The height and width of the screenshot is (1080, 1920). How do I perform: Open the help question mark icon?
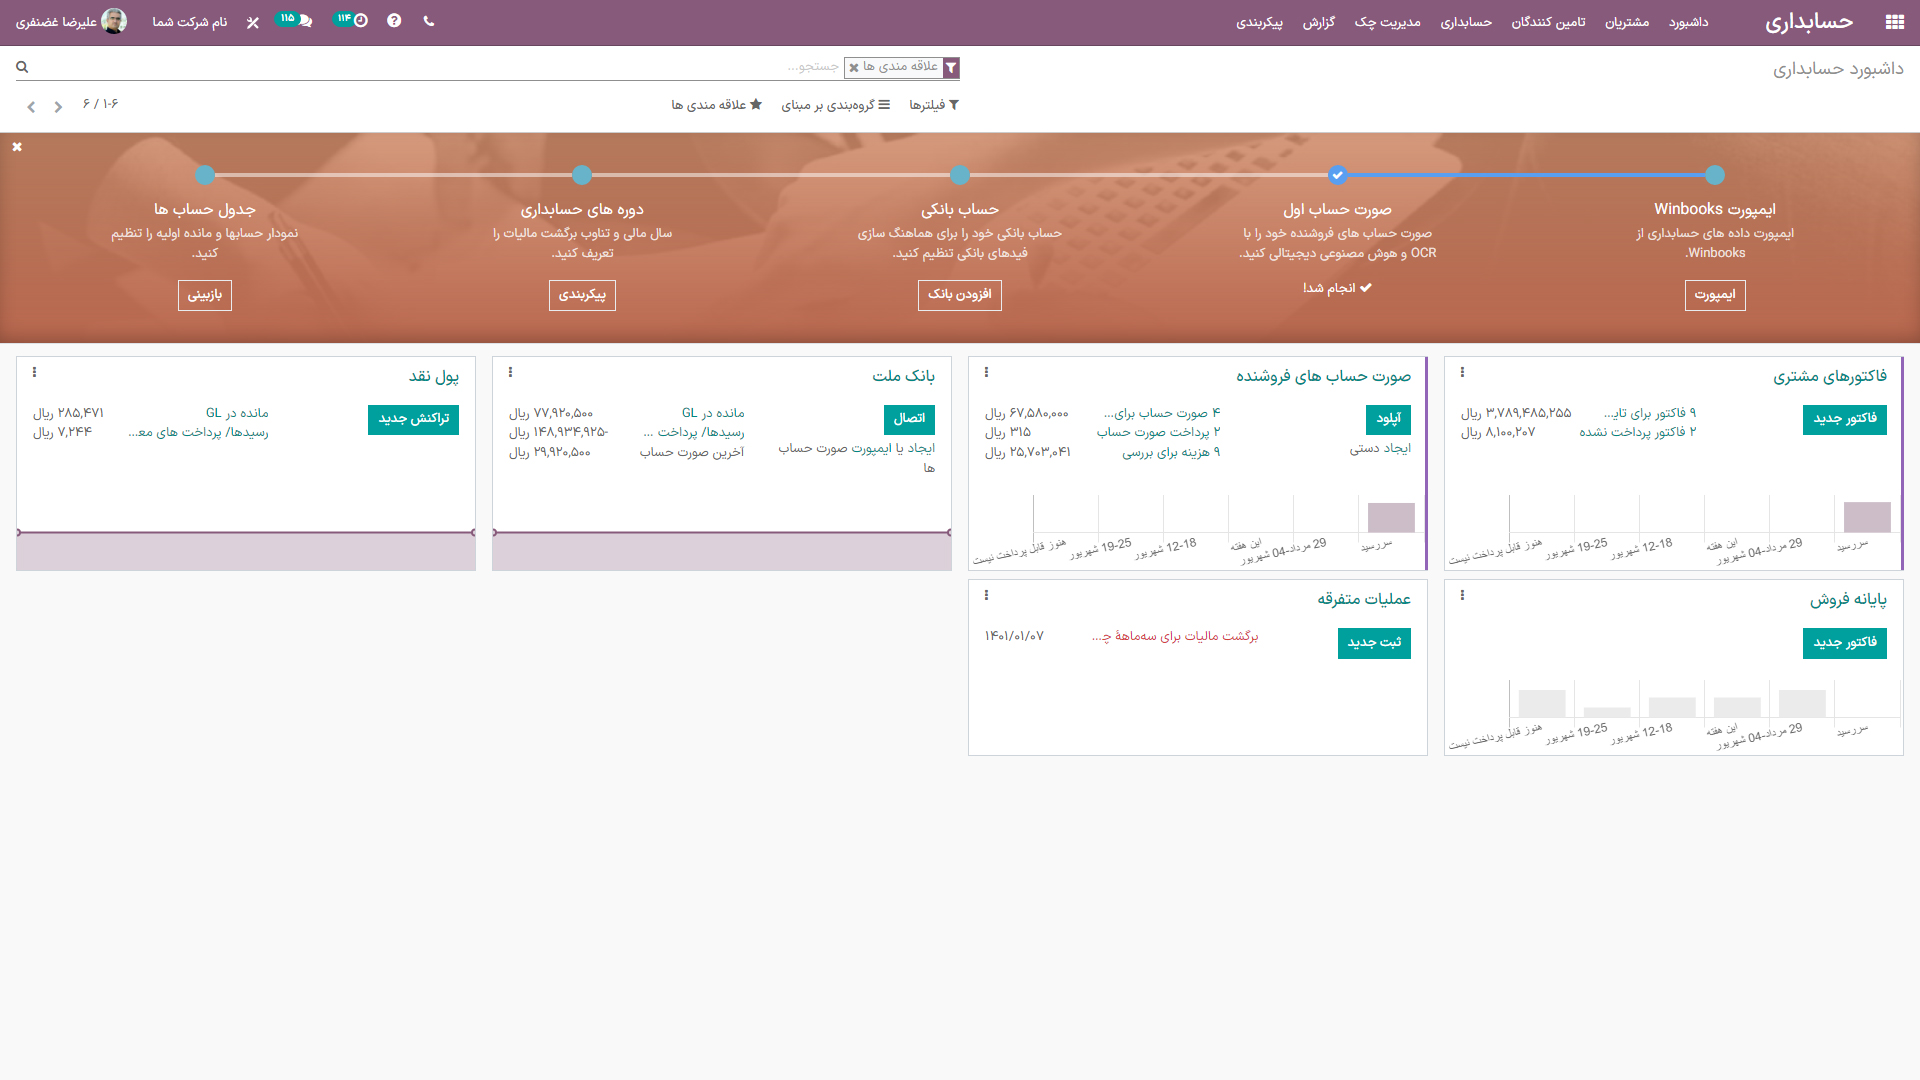click(x=394, y=21)
